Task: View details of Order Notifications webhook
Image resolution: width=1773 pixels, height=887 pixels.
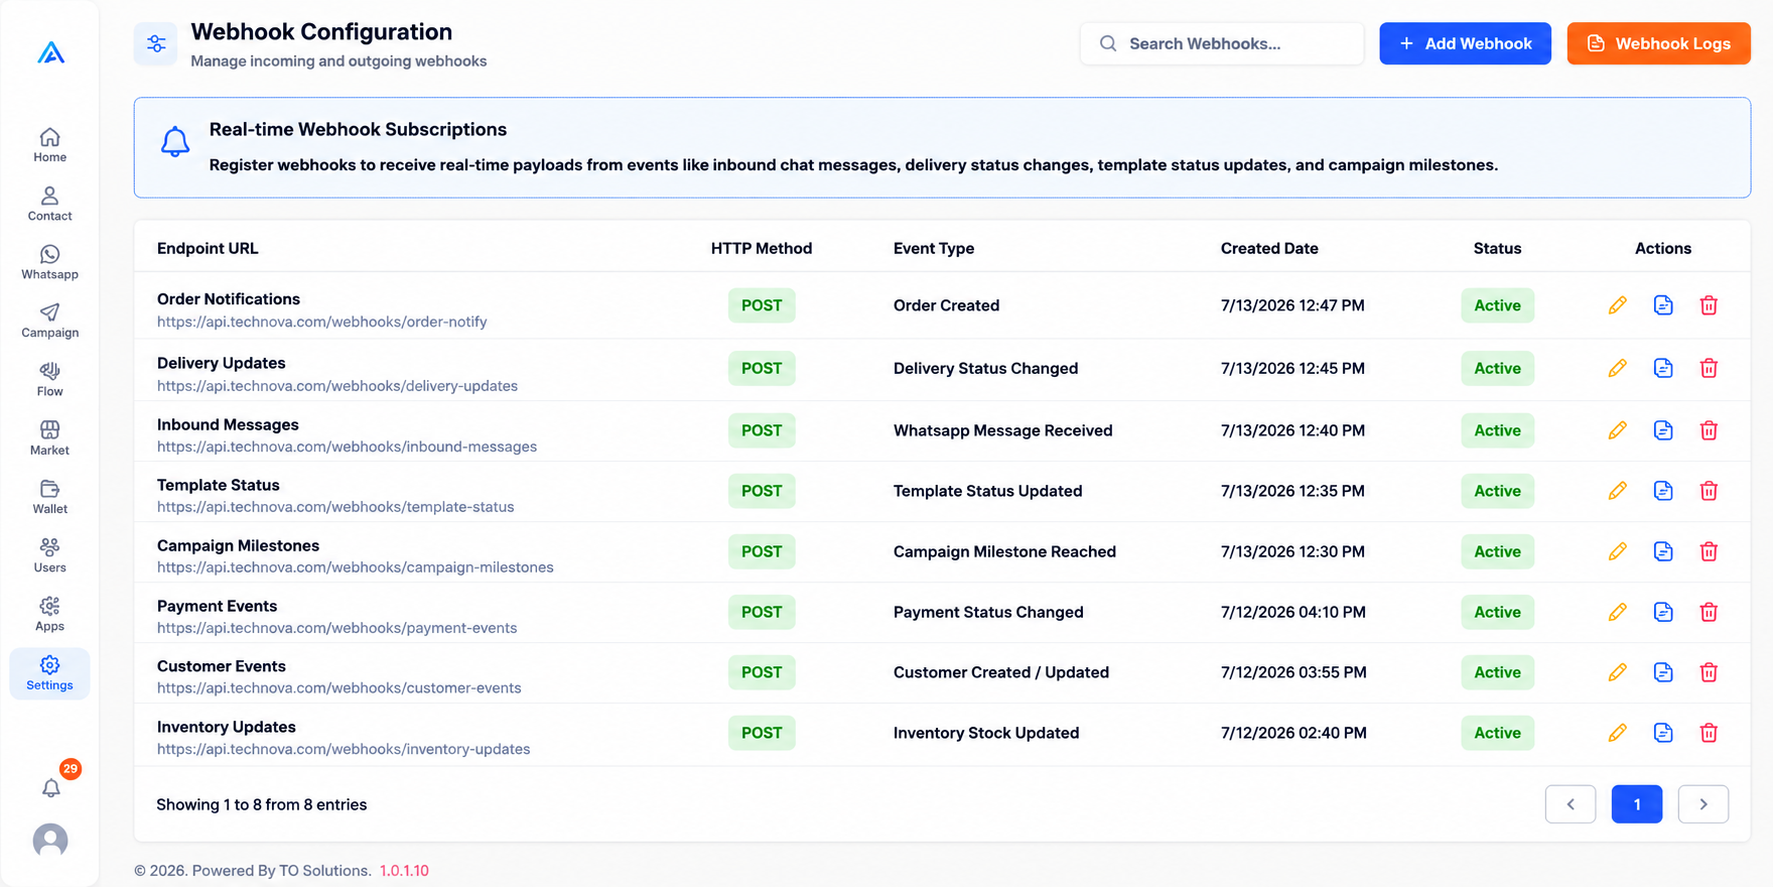Action: click(1663, 305)
